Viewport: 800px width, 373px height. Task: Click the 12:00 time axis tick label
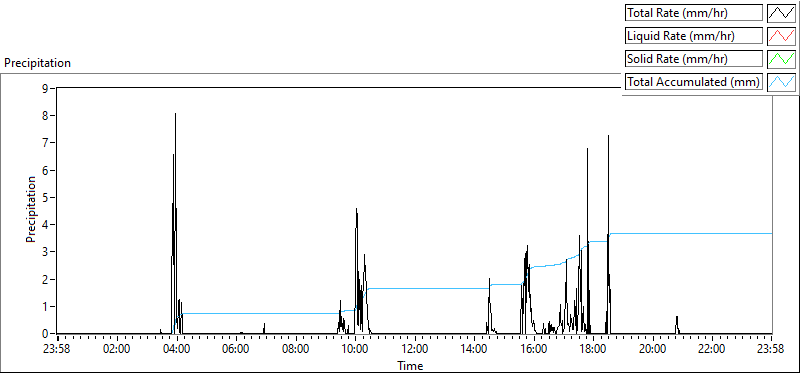coord(415,350)
